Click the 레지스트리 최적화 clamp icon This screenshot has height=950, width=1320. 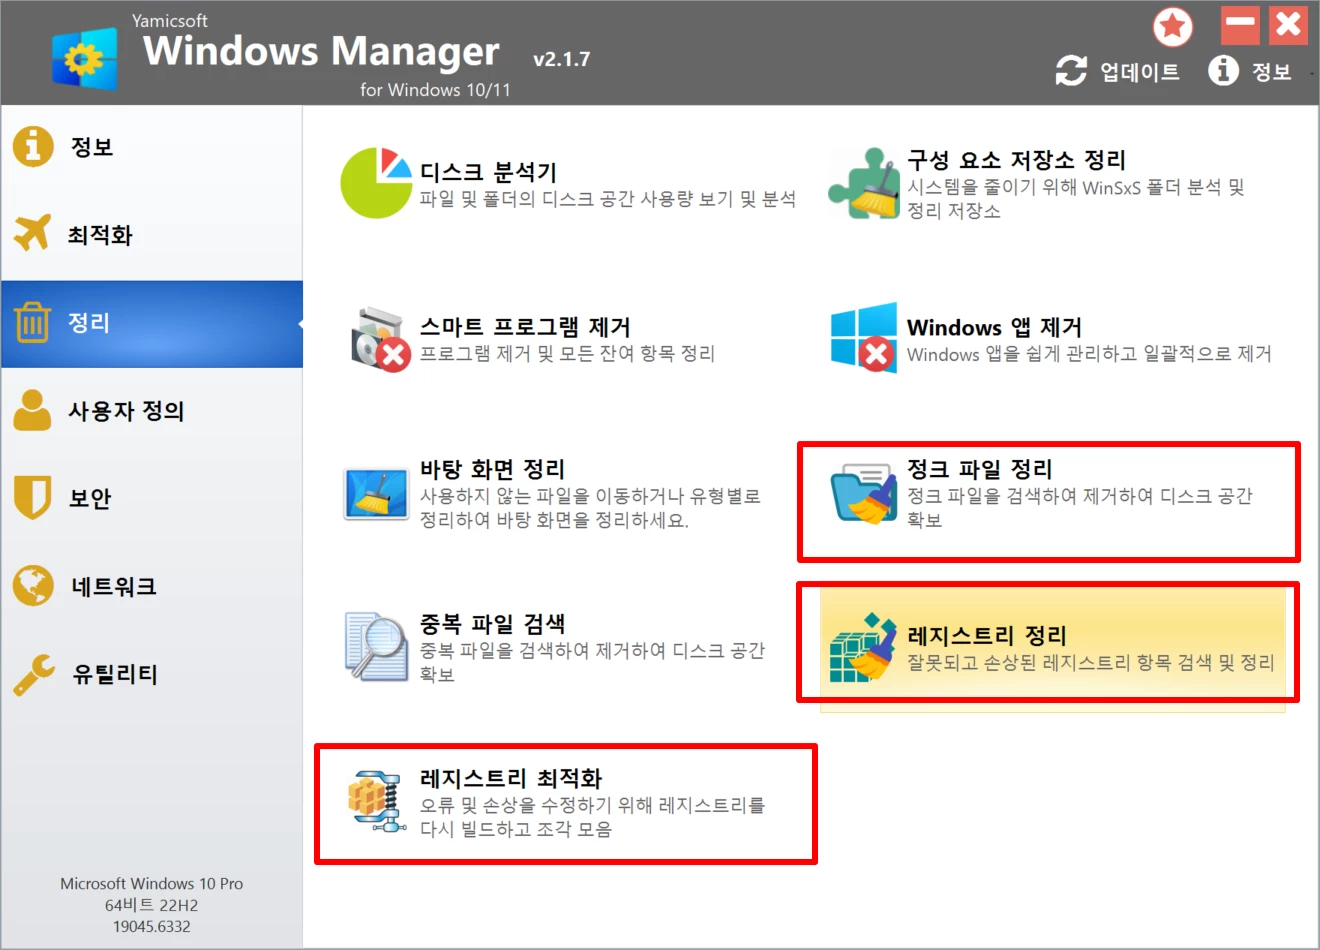point(377,802)
